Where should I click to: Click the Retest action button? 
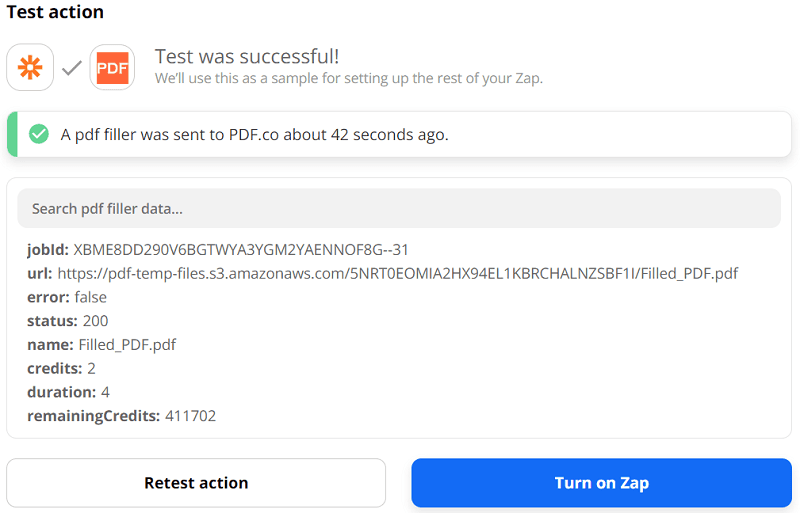tap(196, 483)
